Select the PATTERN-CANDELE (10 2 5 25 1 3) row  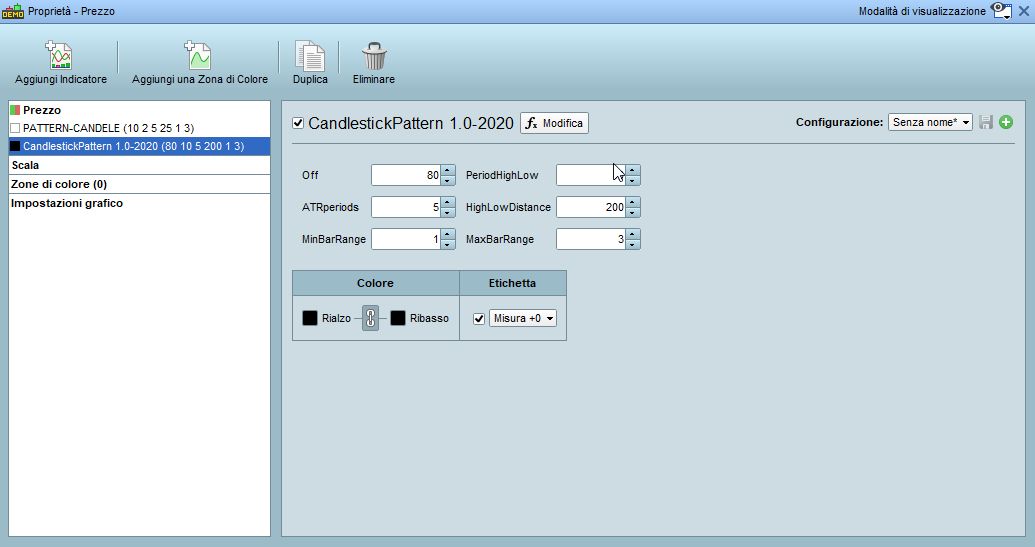pos(139,128)
